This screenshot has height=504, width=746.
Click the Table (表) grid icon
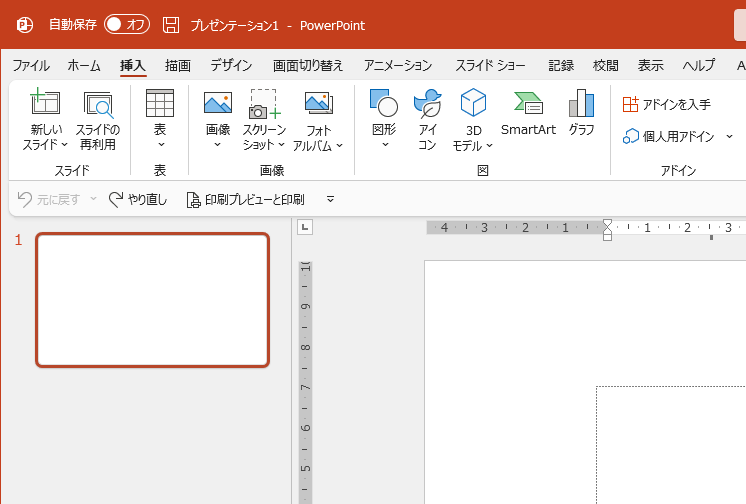pos(160,103)
